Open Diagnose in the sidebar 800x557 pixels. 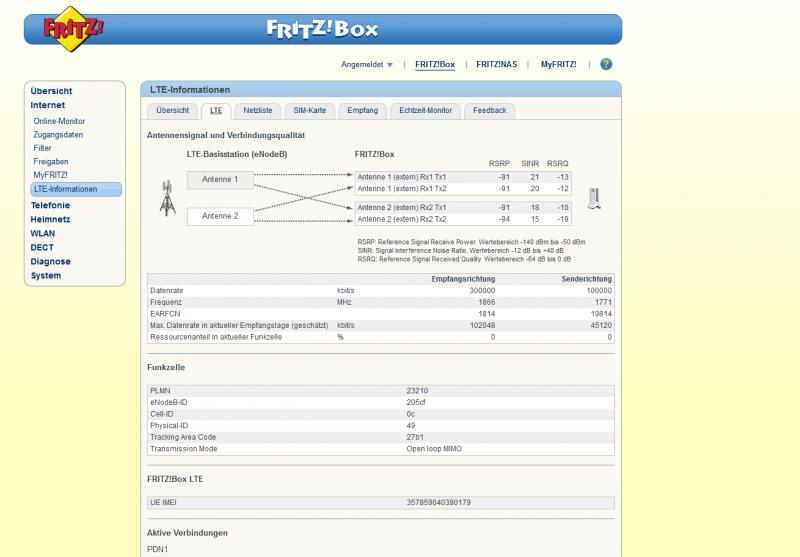pyautogui.click(x=50, y=262)
